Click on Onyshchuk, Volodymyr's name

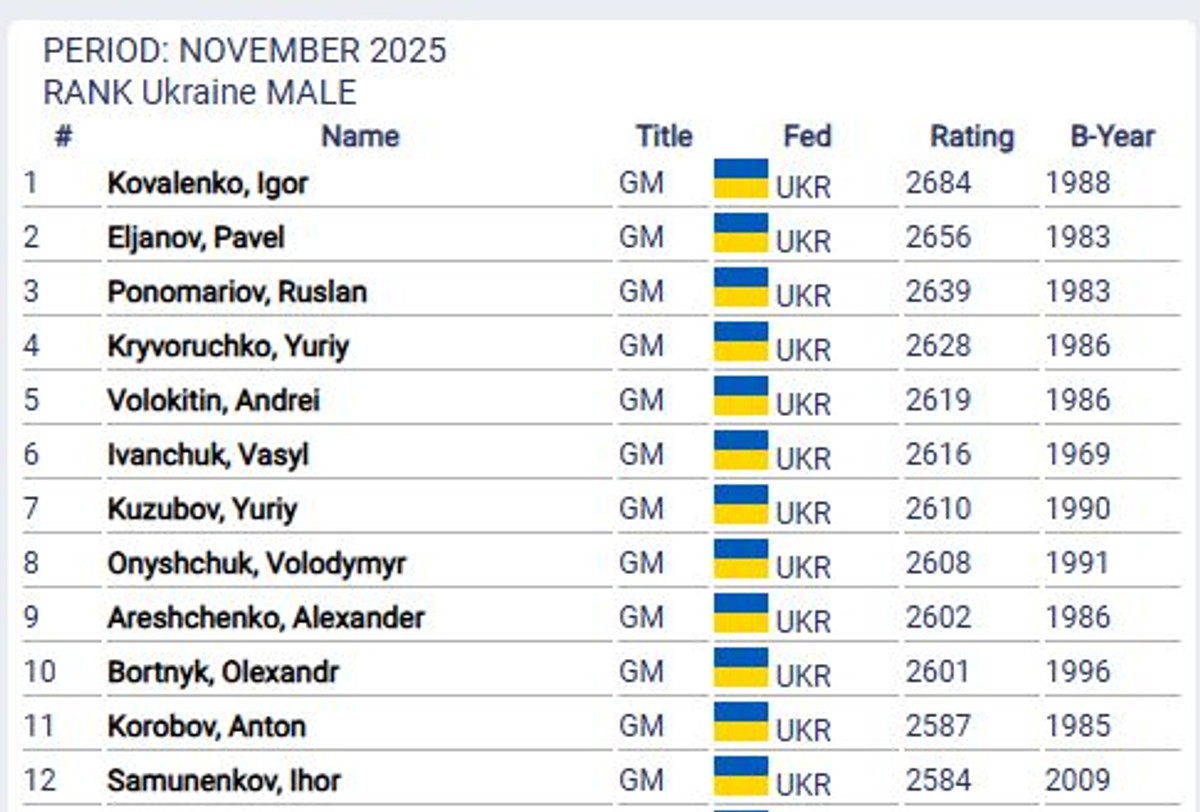click(256, 564)
